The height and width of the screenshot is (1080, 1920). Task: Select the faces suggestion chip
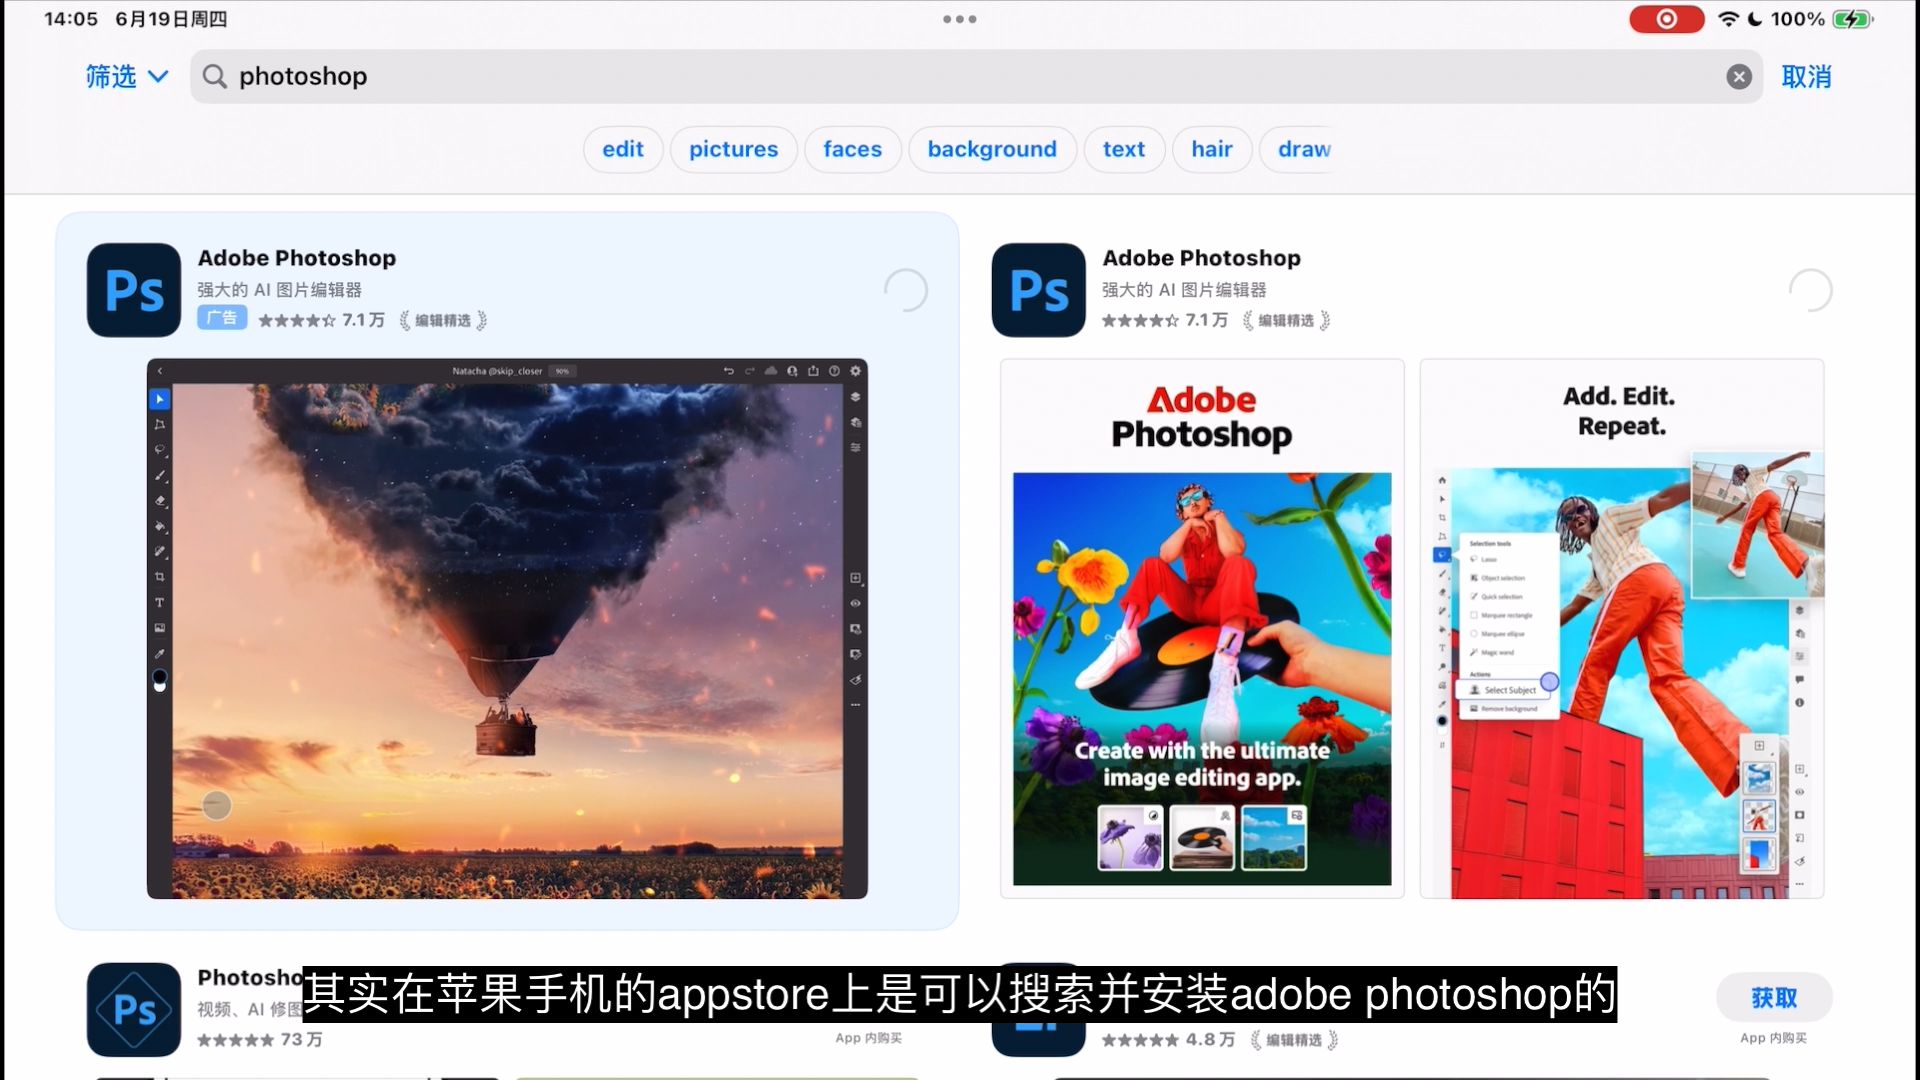[852, 149]
